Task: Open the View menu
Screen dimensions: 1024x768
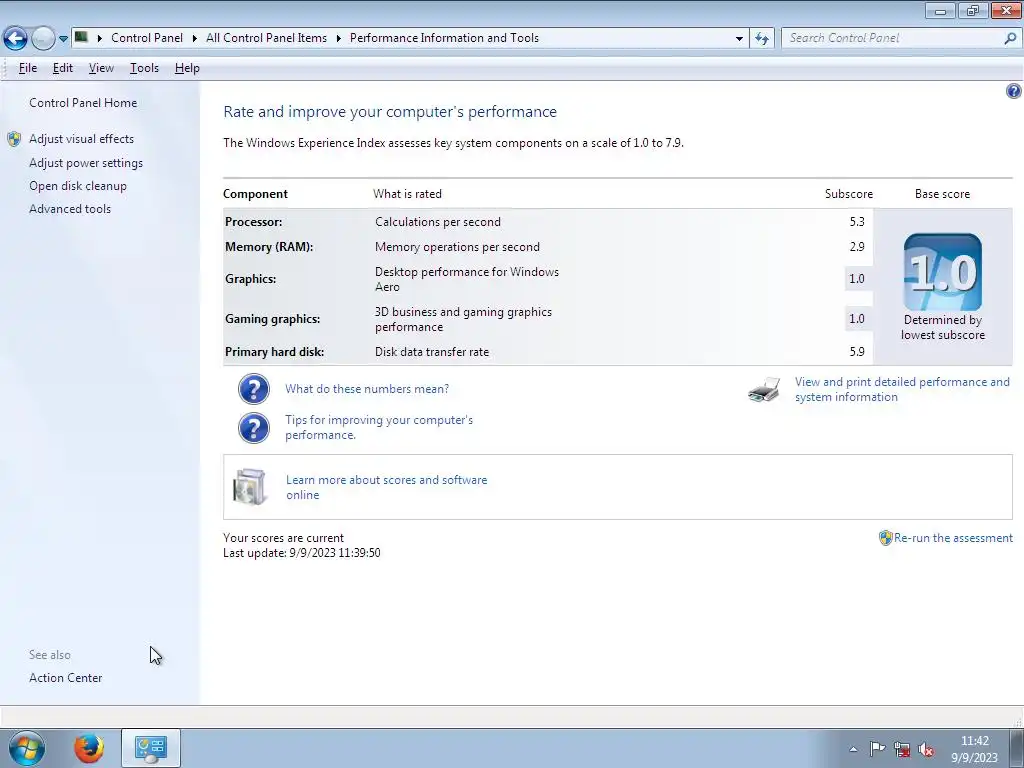Action: click(x=101, y=68)
